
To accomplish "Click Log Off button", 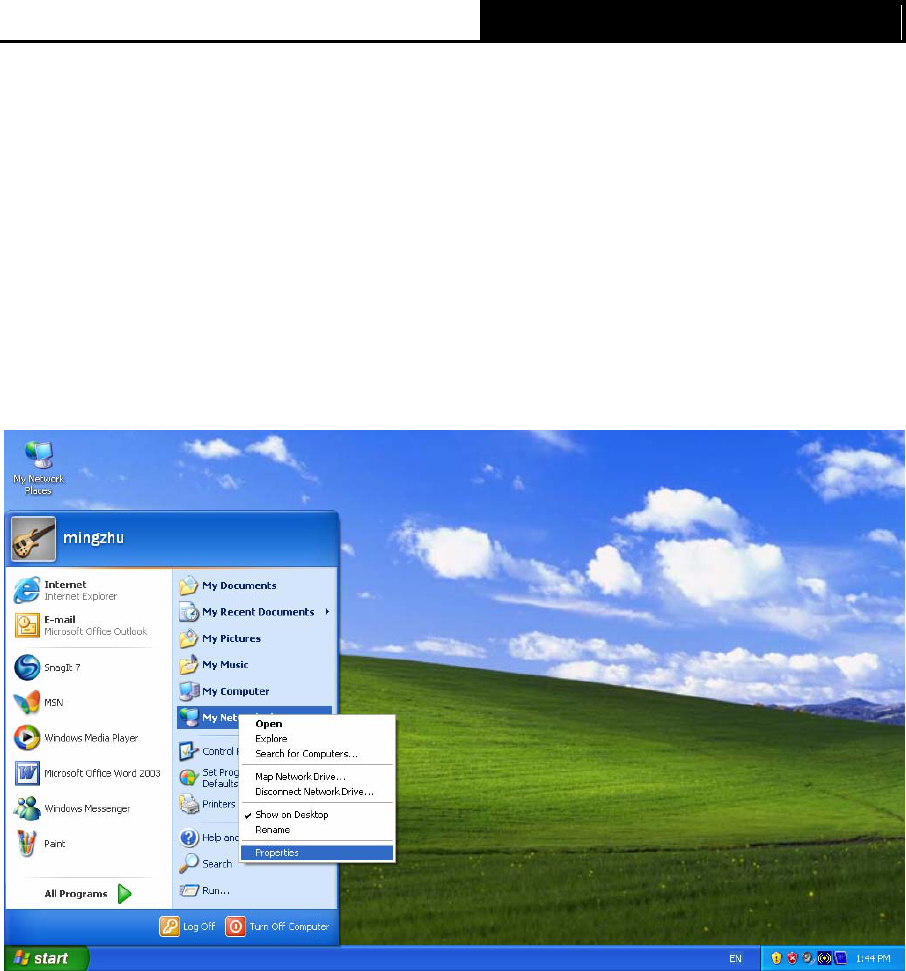I will click(x=187, y=926).
